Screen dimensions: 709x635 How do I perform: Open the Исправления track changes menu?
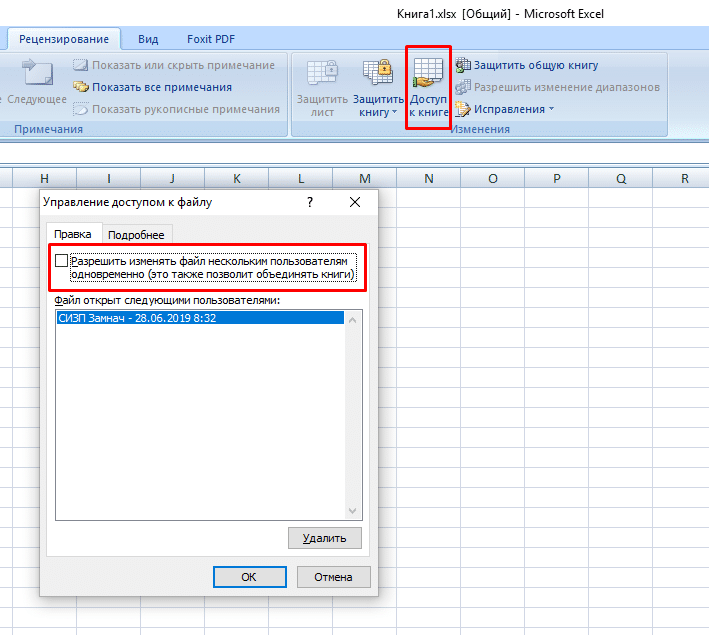pyautogui.click(x=505, y=109)
